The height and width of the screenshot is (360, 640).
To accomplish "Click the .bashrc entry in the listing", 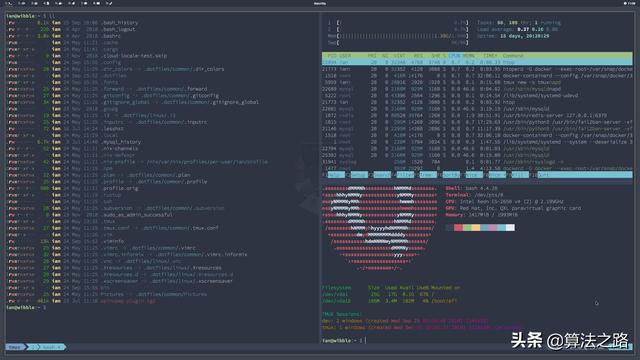I will (x=111, y=36).
